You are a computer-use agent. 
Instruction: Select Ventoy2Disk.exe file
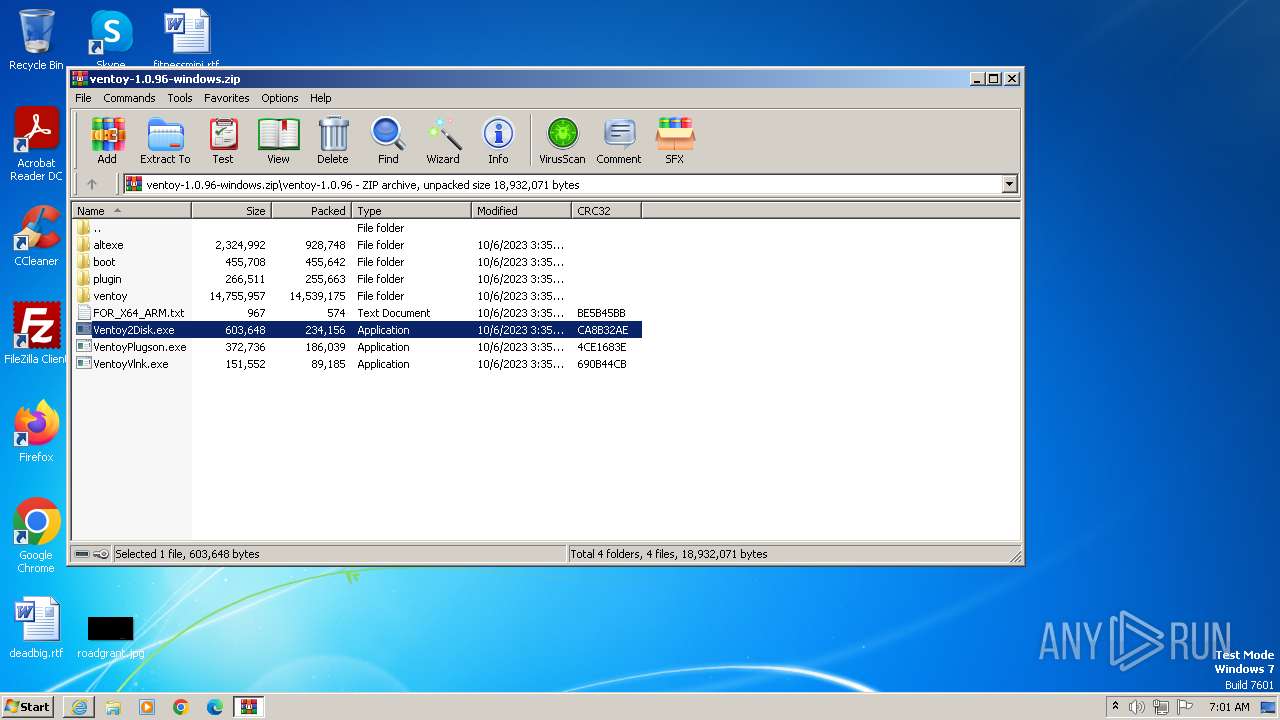pos(357,330)
